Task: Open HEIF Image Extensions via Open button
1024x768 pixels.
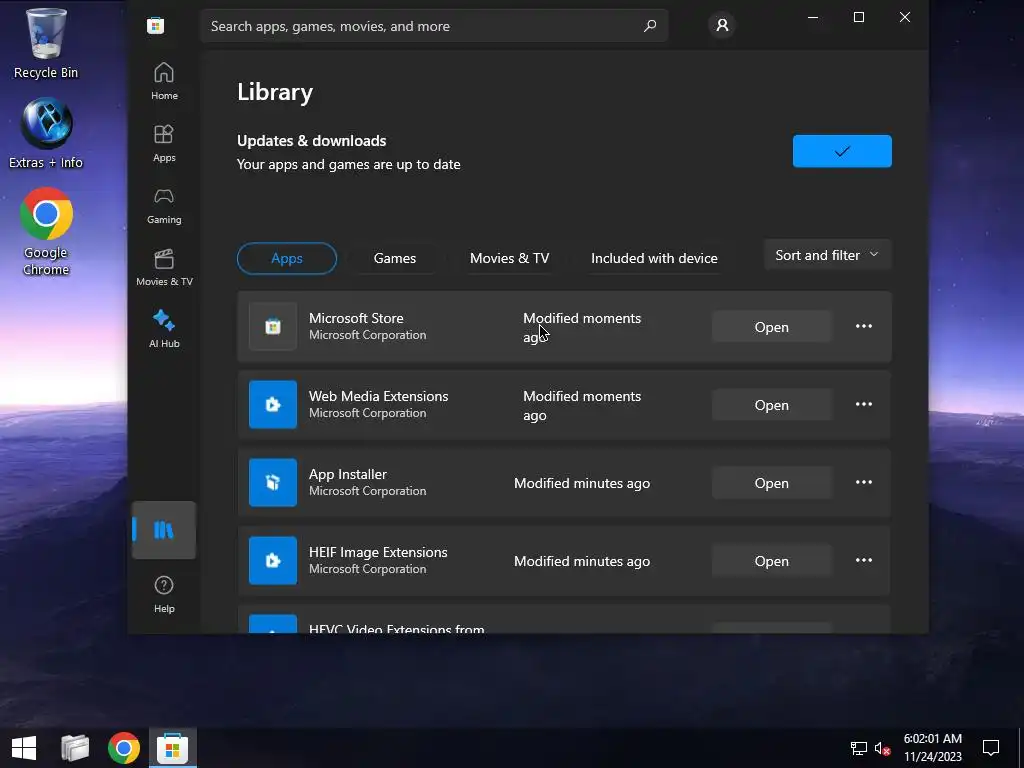Action: [772, 561]
